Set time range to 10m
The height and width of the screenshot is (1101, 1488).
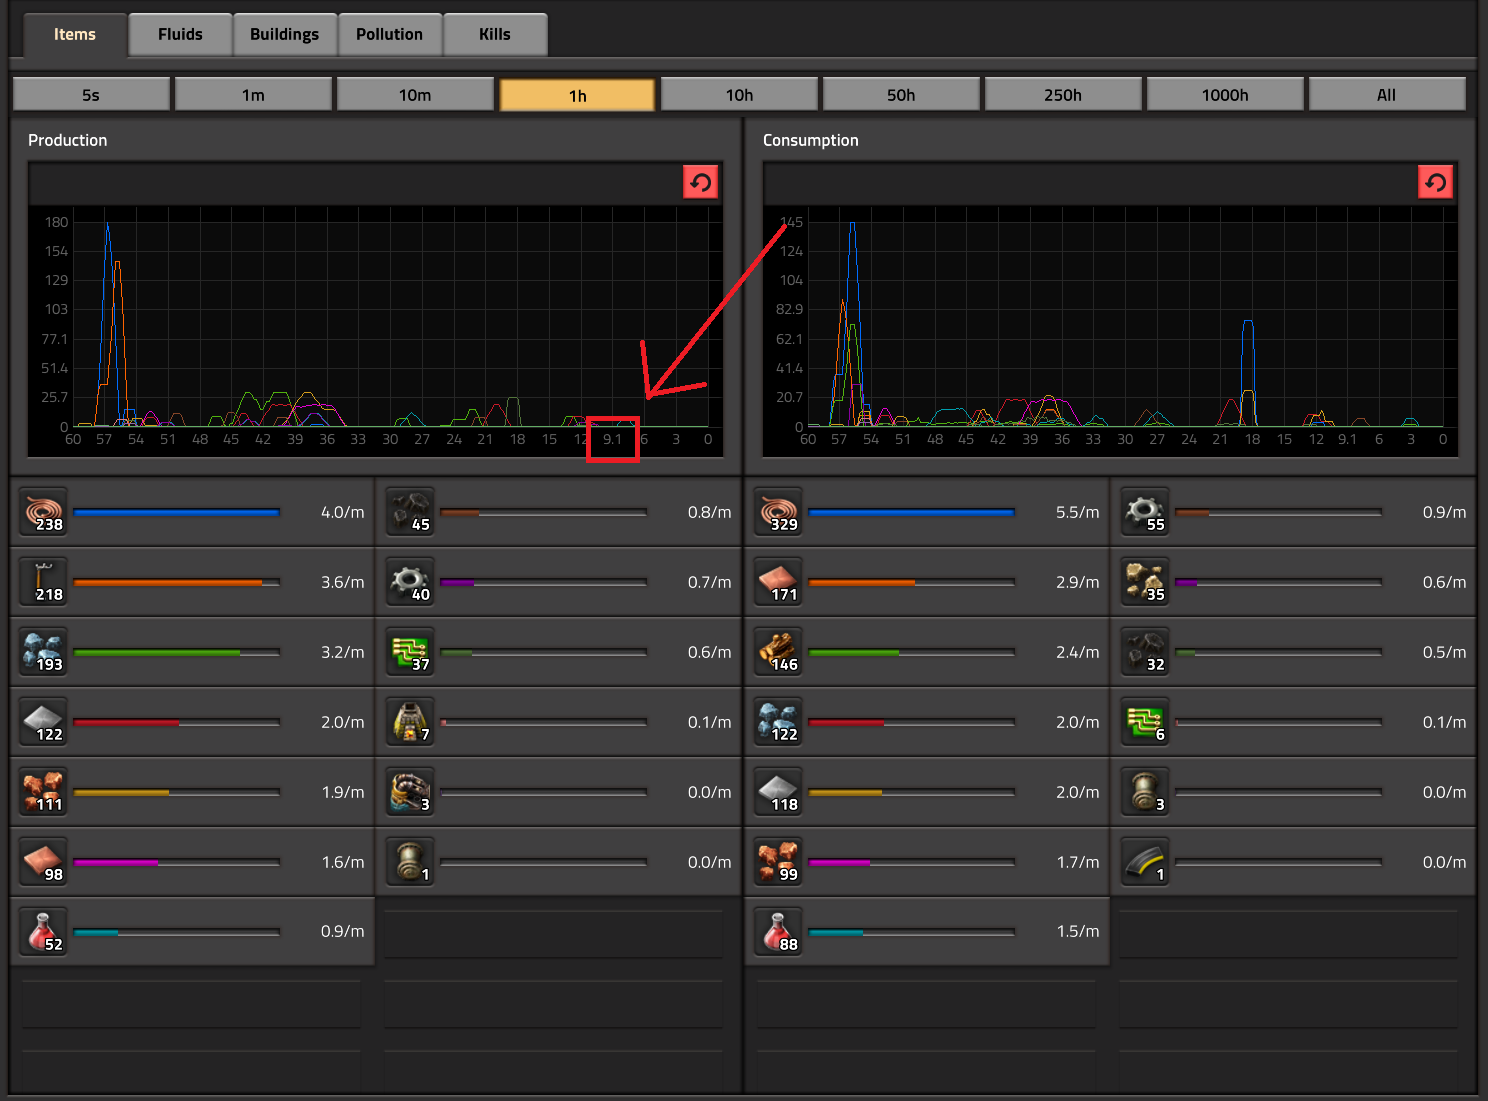415,95
